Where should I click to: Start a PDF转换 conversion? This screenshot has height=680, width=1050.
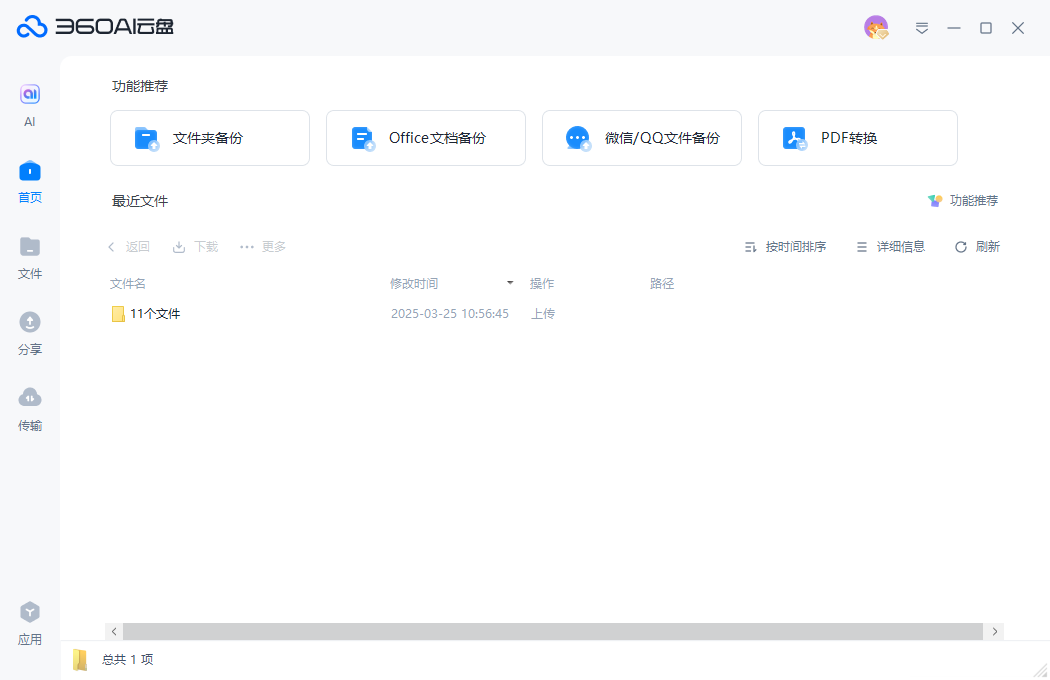(857, 137)
